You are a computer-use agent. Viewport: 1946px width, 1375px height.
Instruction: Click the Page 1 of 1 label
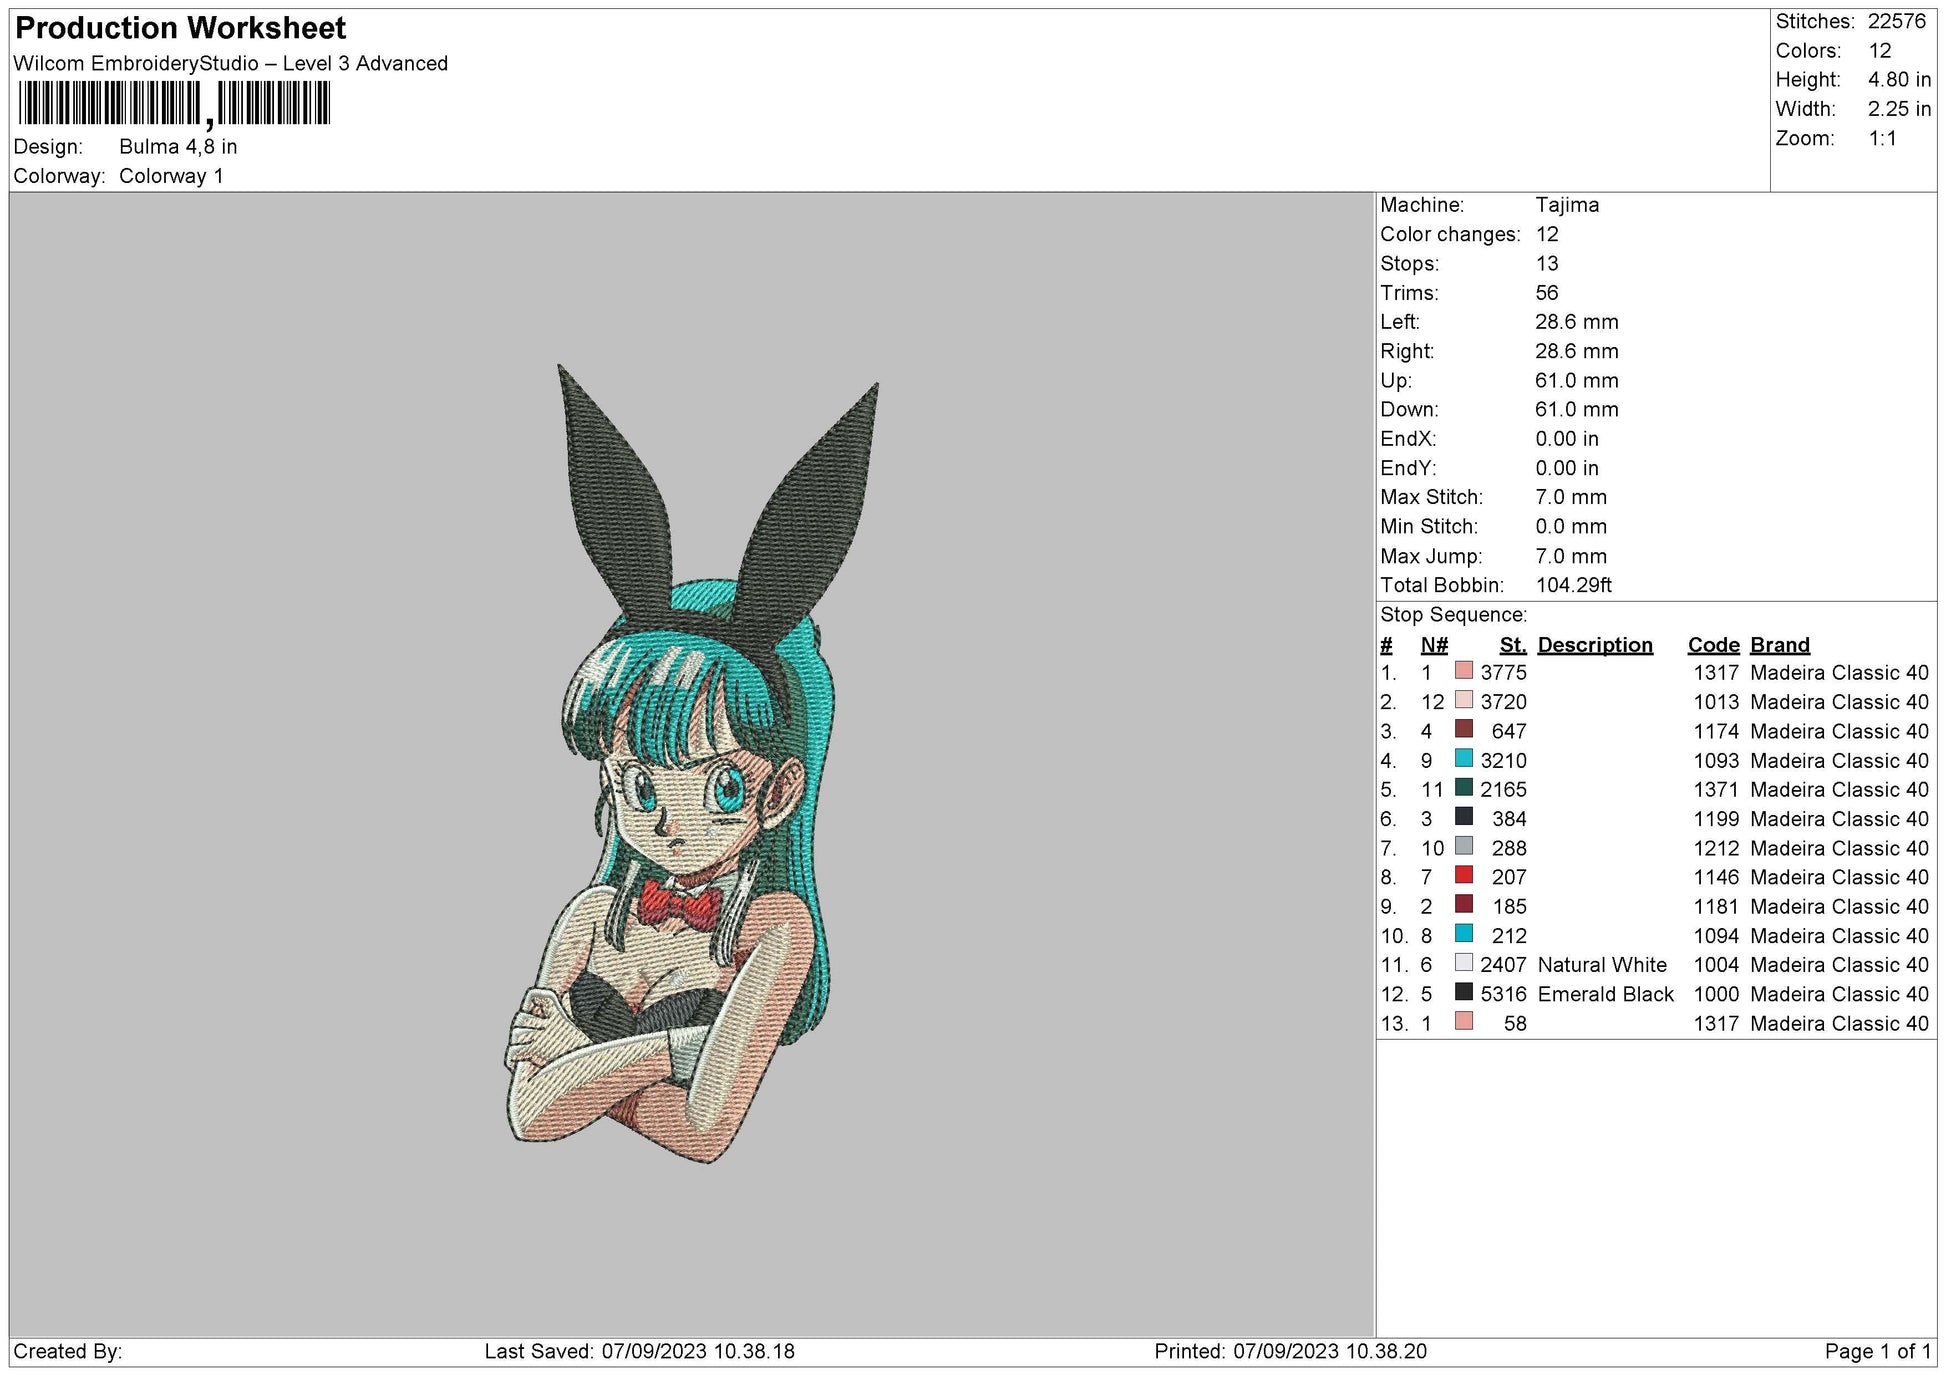(x=1877, y=1352)
